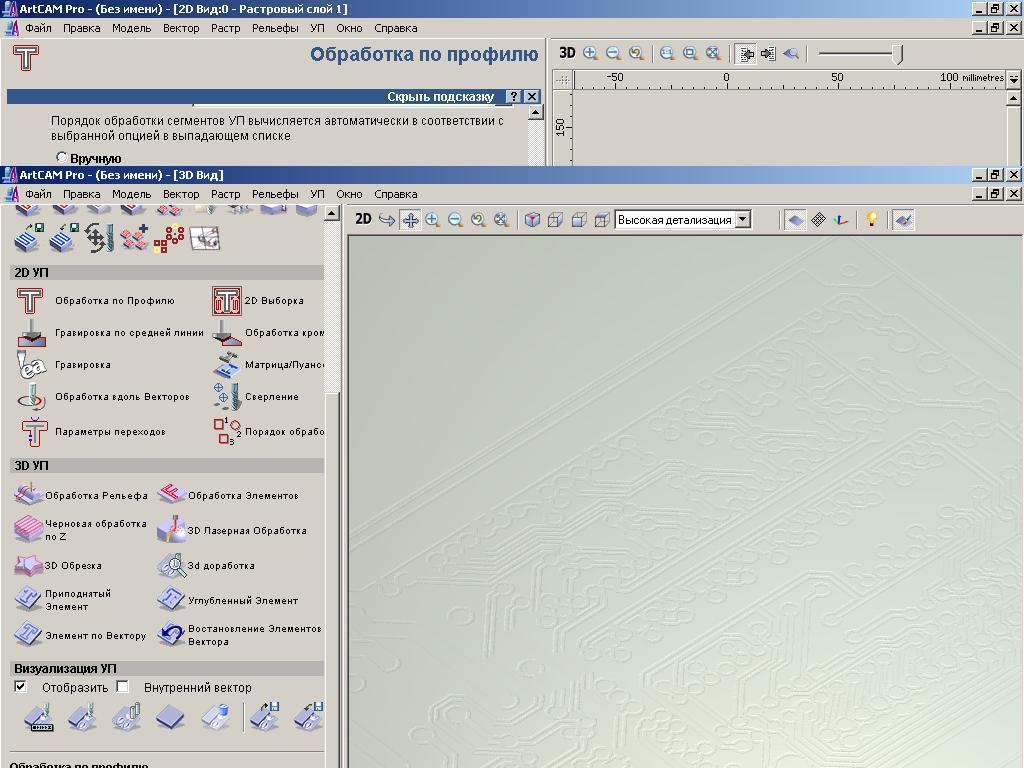Image resolution: width=1024 pixels, height=768 pixels.
Task: Open Параметры переходов tool
Action: pyautogui.click(x=33, y=432)
